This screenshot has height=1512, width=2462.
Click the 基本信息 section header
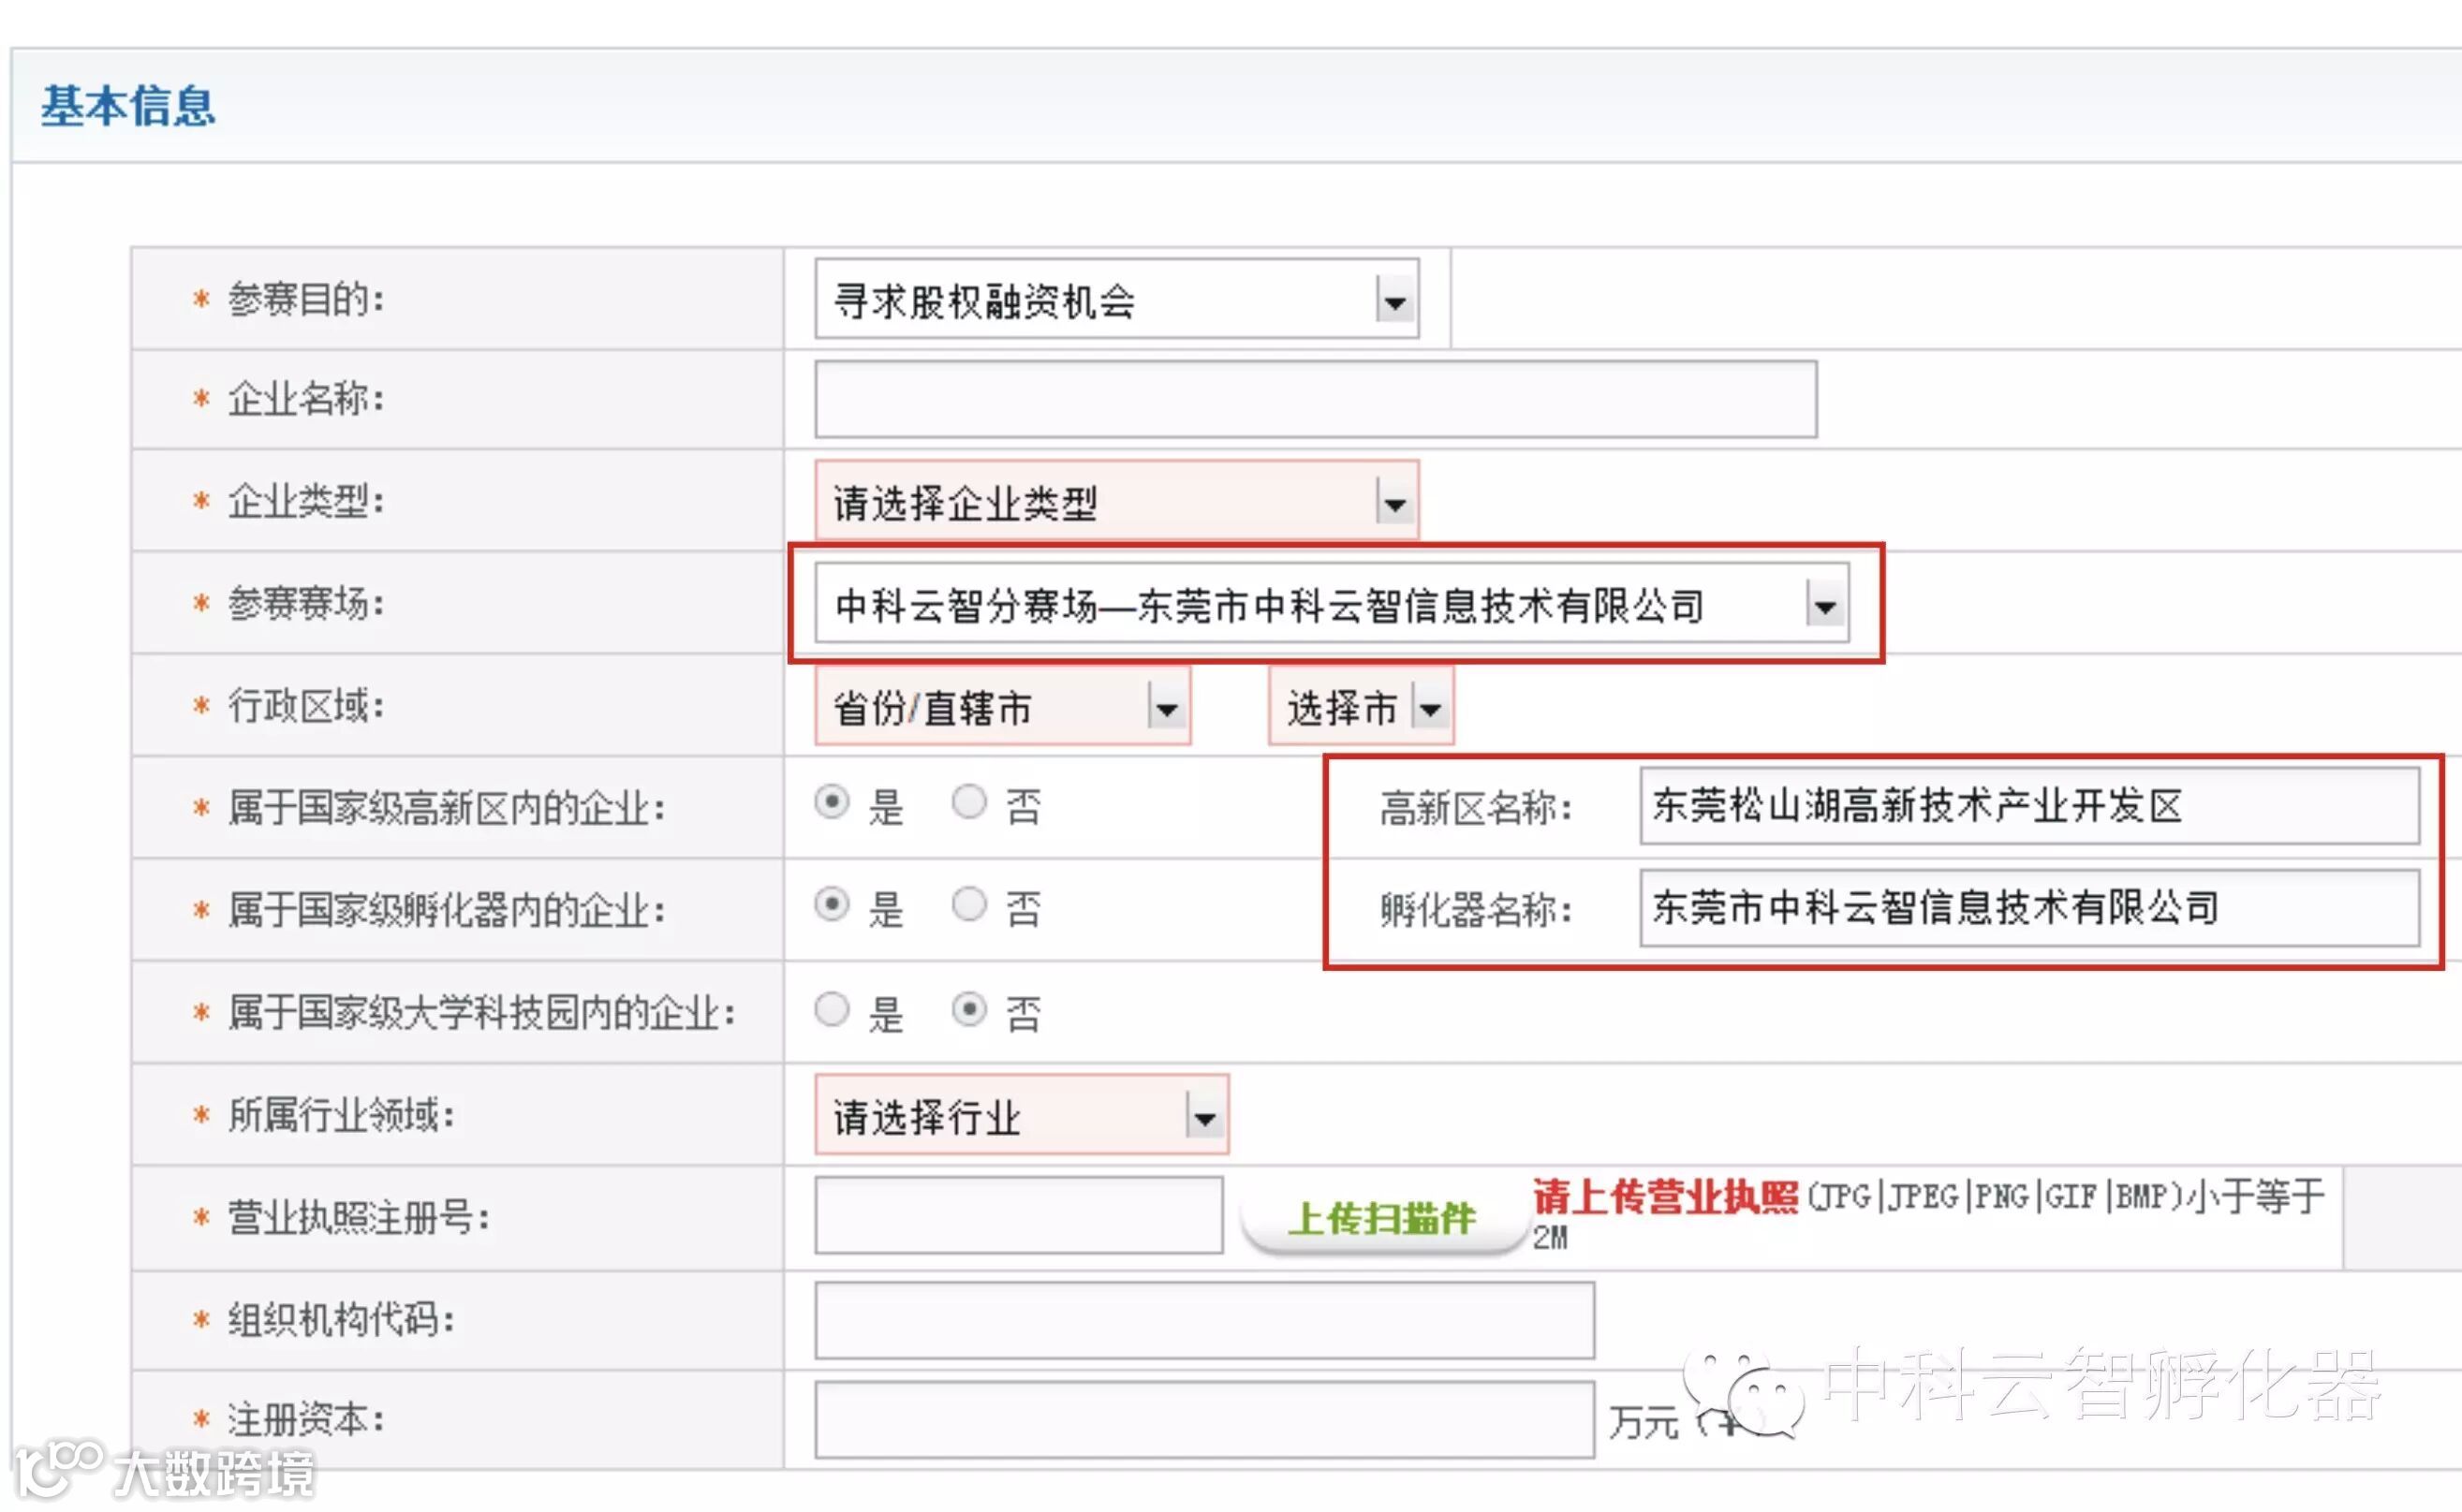[x=128, y=106]
